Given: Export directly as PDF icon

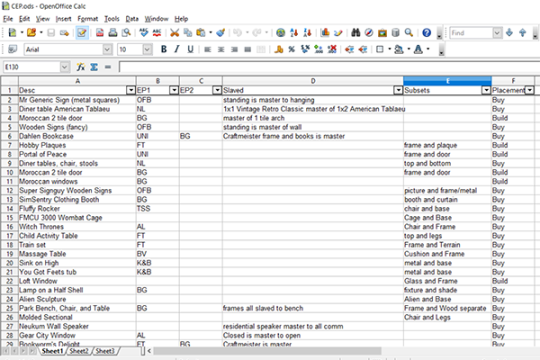Looking at the screenshot, I should pyautogui.click(x=100, y=33).
